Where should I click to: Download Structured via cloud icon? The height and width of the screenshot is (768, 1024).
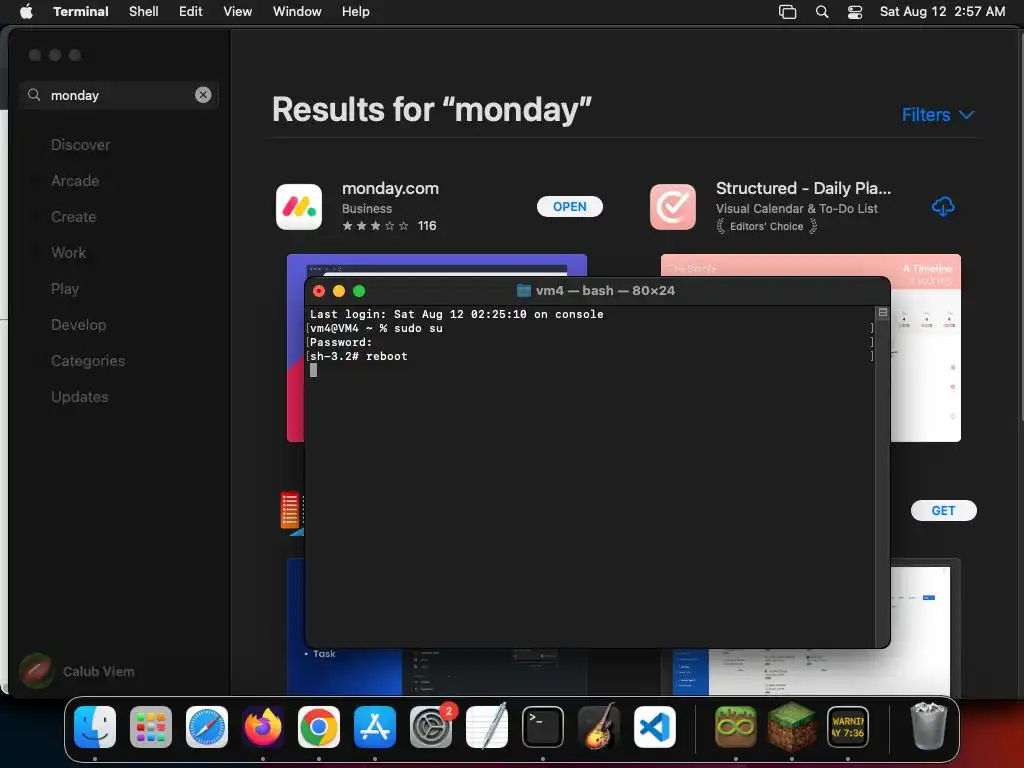pyautogui.click(x=943, y=207)
